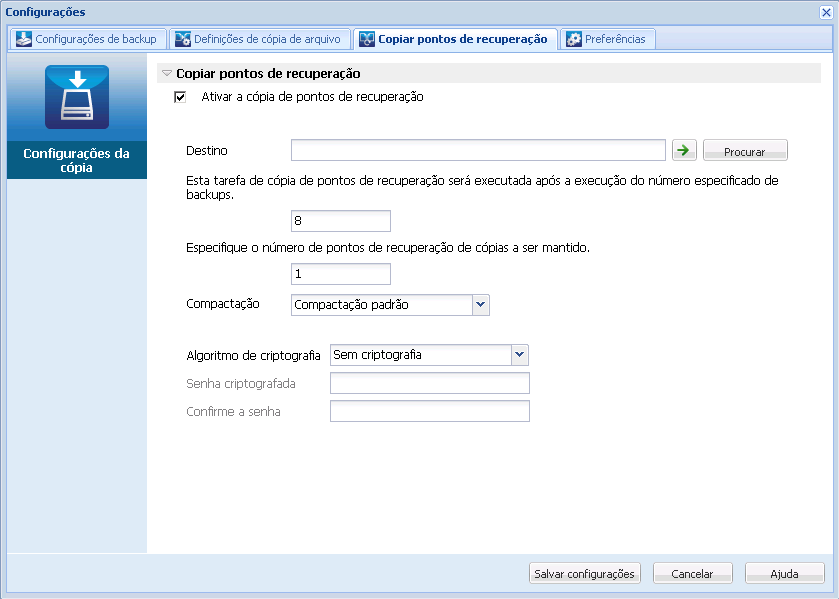The width and height of the screenshot is (839, 599).
Task: Click the green arrow icon beside Destino
Action: pyautogui.click(x=684, y=149)
